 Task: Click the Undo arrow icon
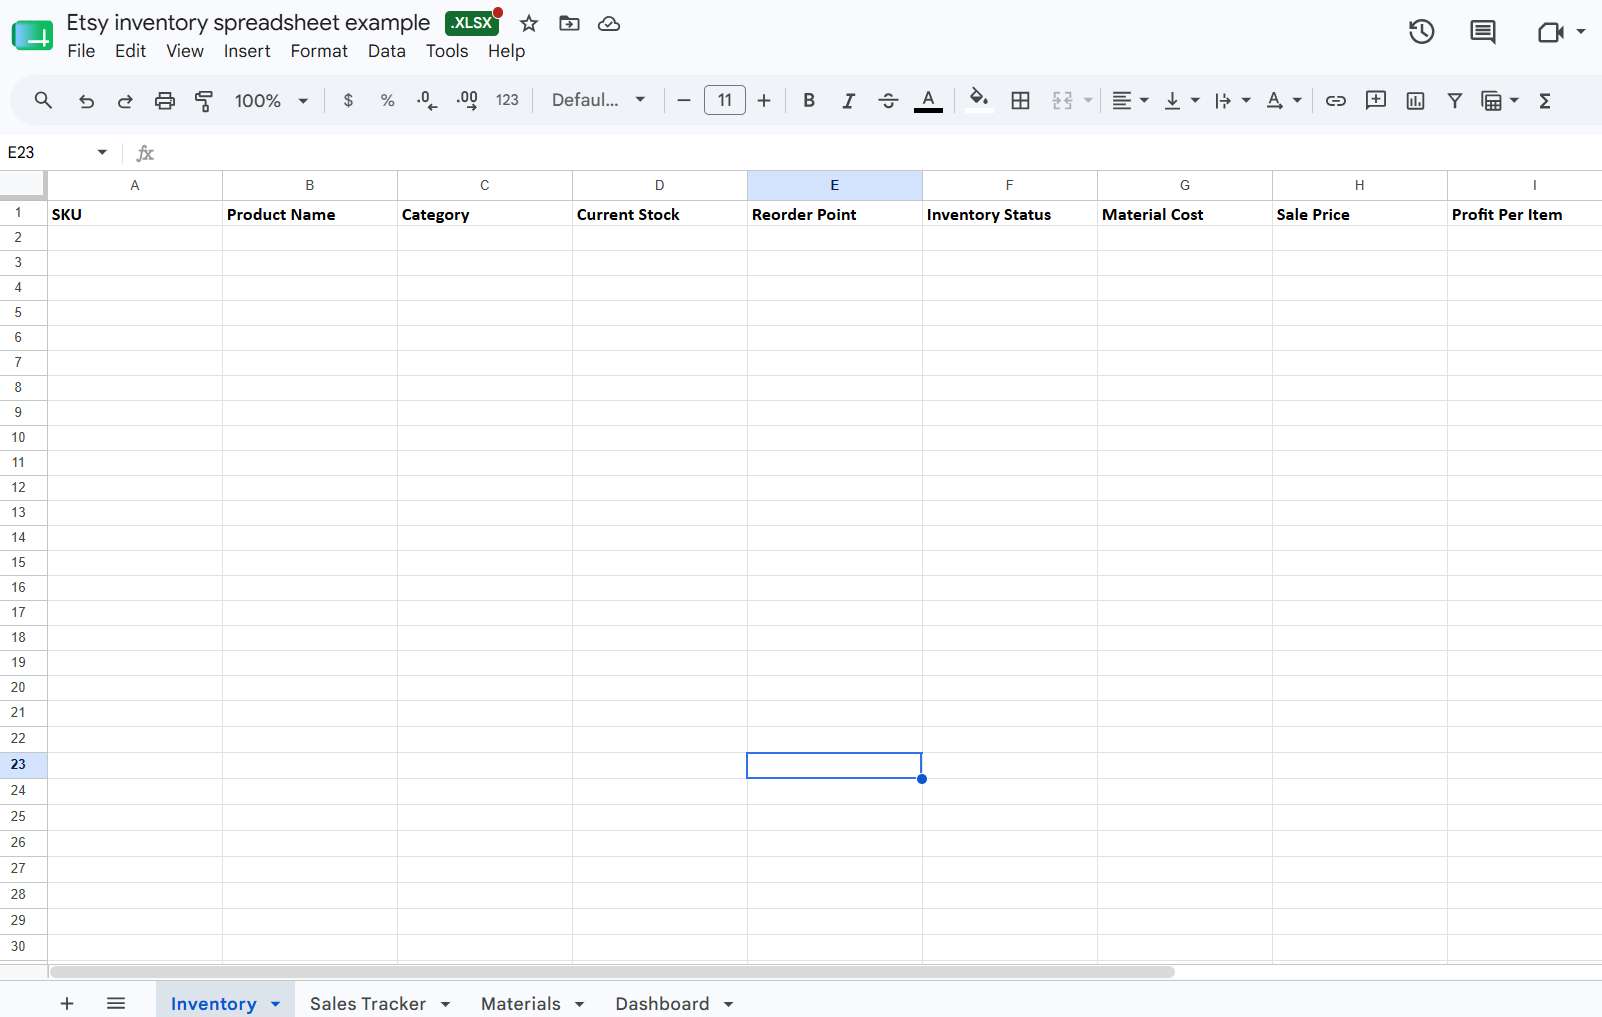(86, 100)
